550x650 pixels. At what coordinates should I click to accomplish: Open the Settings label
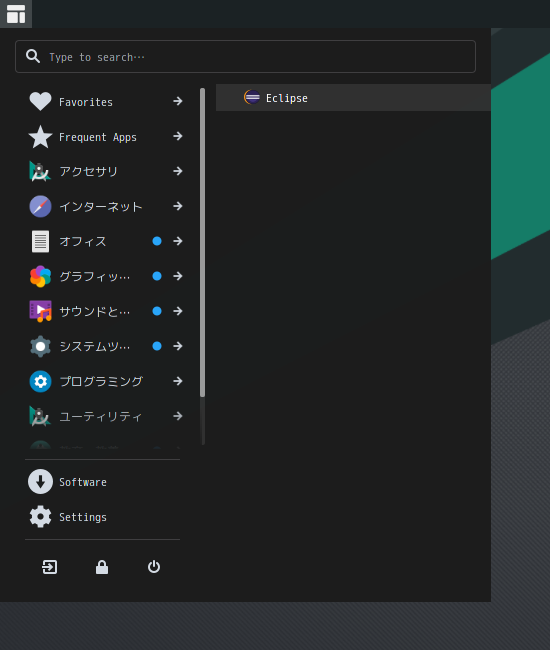83,517
